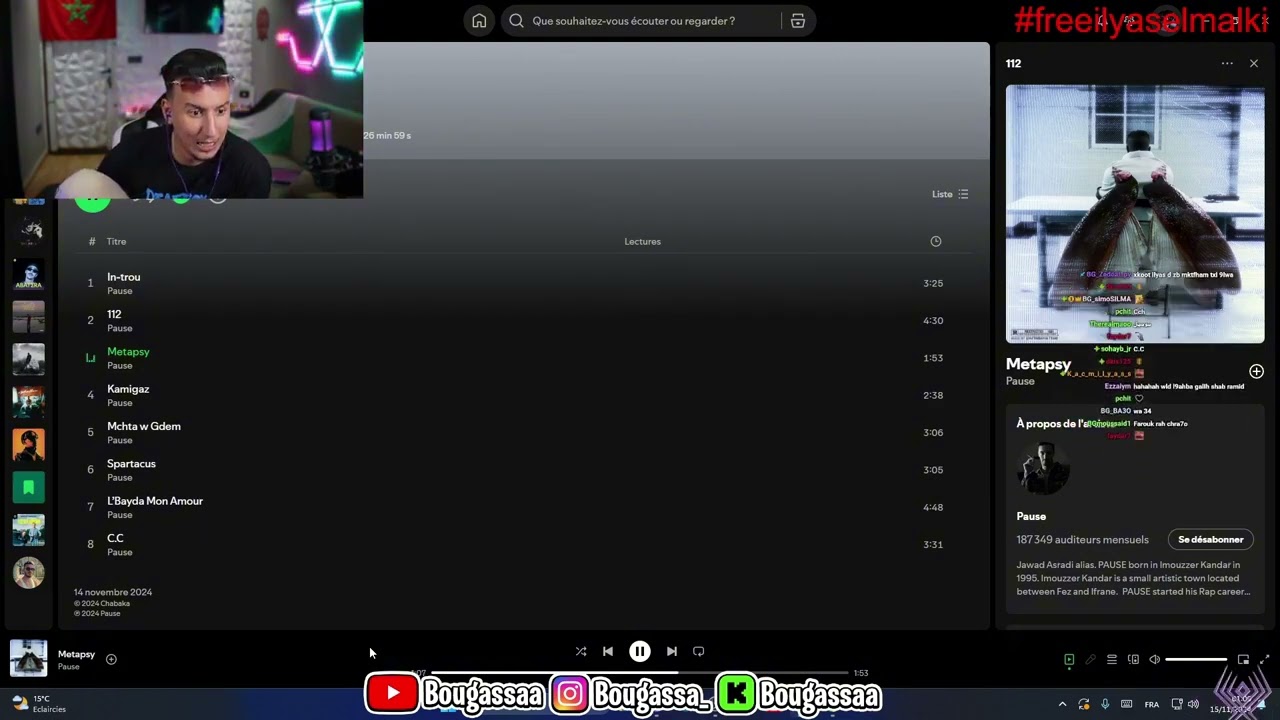Open the orange cover album in the library sidebar
This screenshot has width=1280, height=720.
tap(28, 444)
